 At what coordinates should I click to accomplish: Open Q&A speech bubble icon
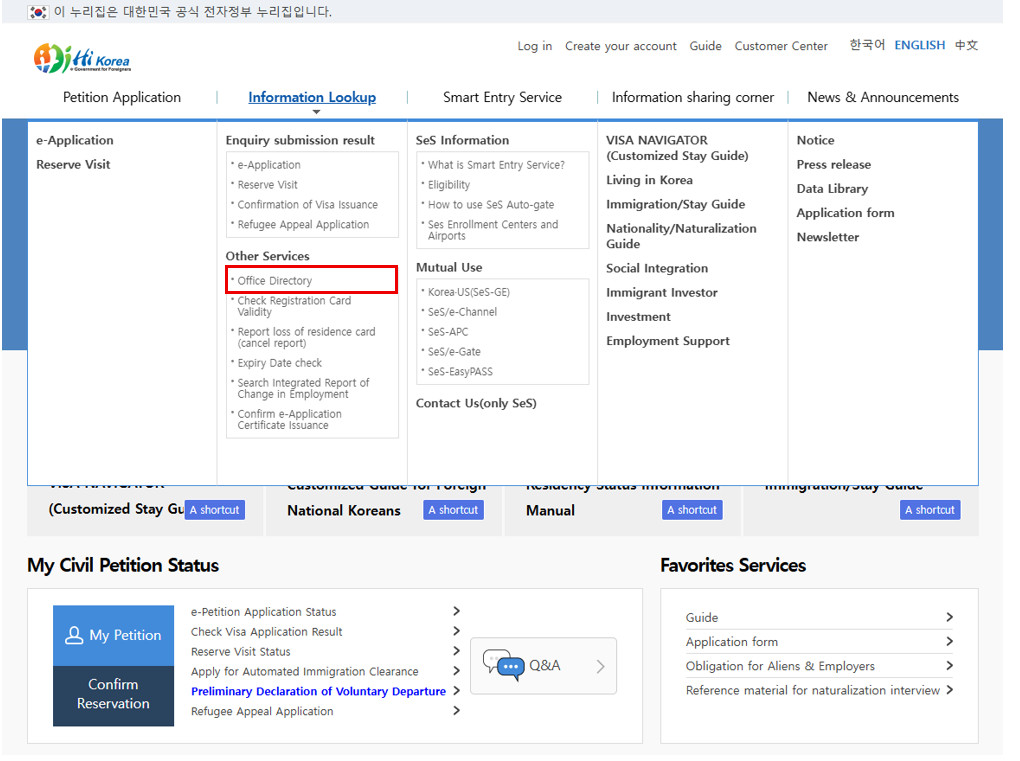coord(503,665)
